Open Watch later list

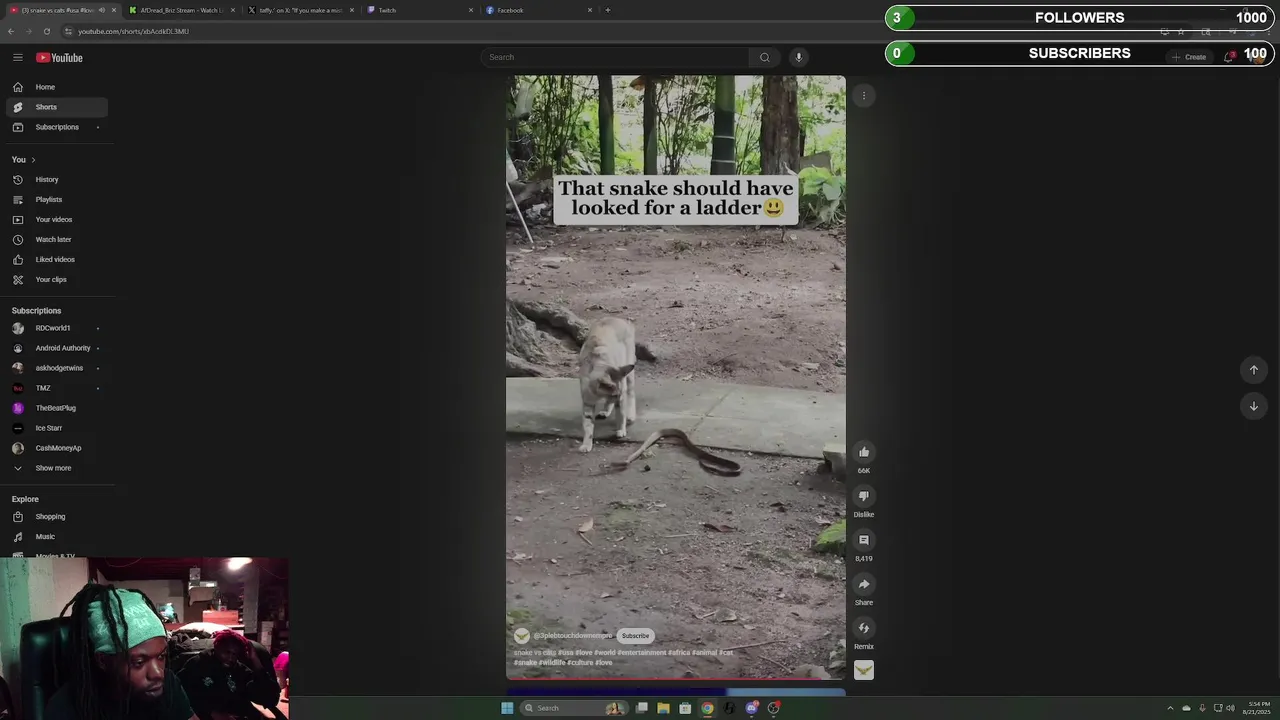coord(57,240)
